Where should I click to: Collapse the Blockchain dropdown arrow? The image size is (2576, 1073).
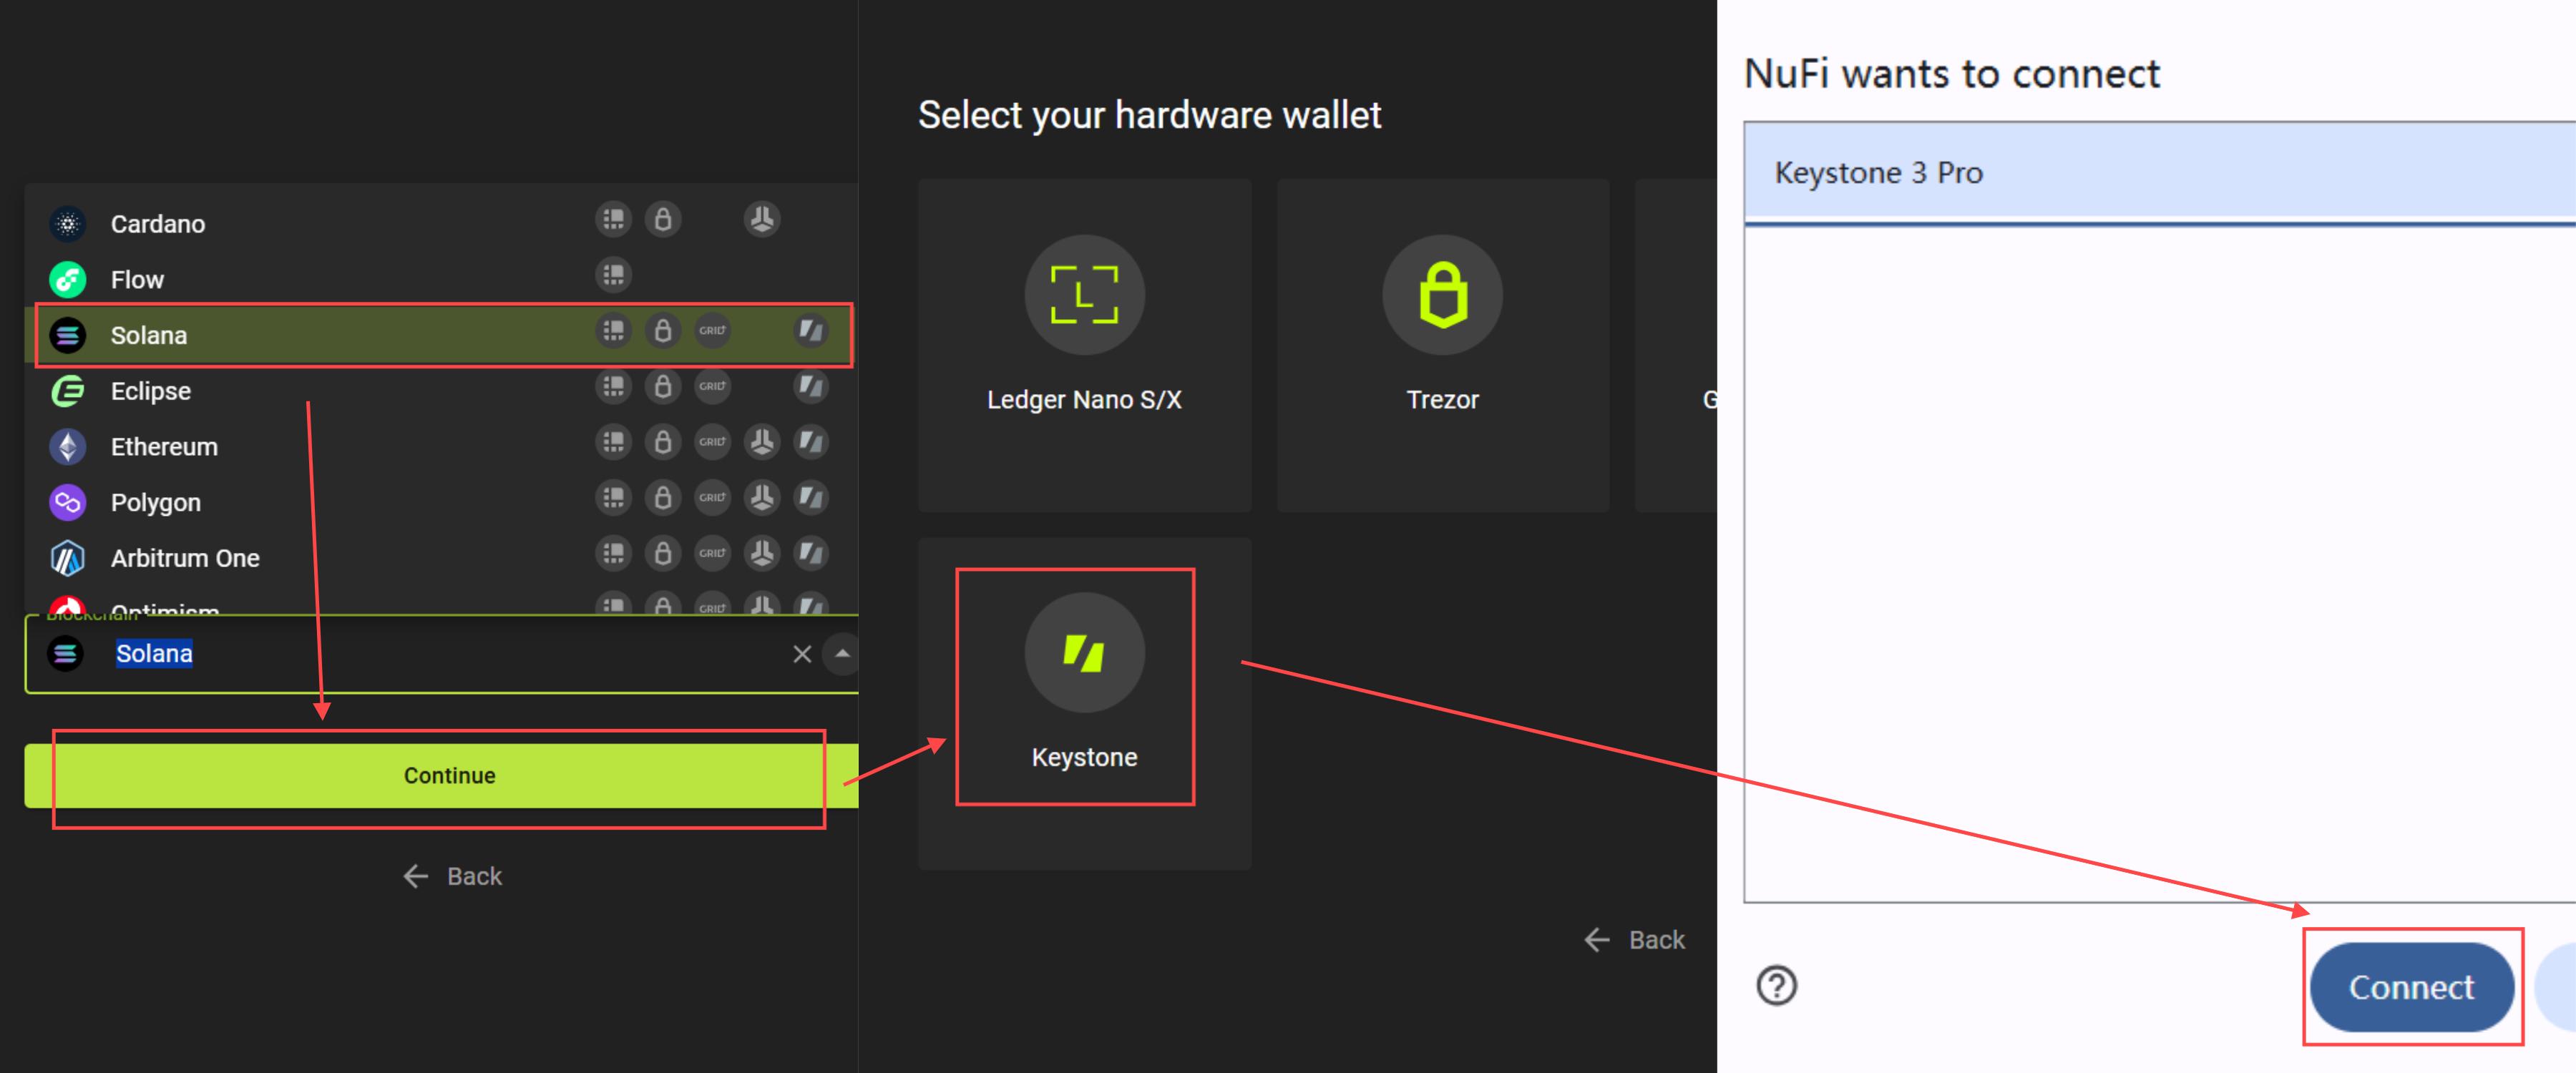click(842, 654)
